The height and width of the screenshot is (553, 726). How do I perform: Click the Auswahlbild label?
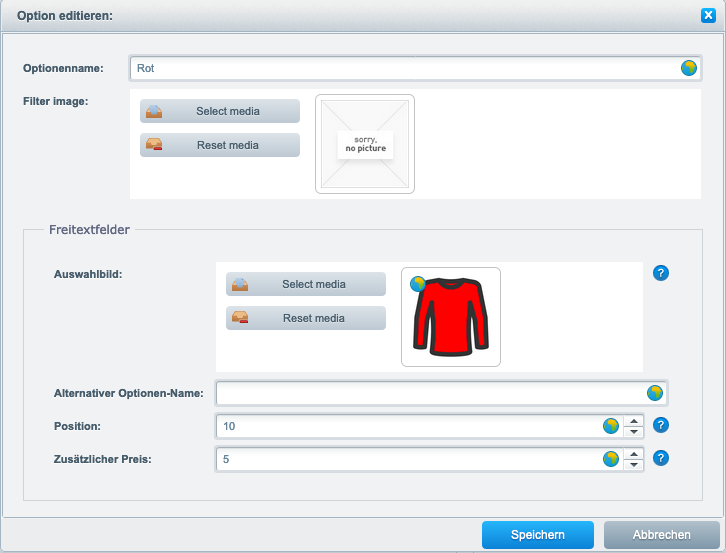click(x=88, y=274)
